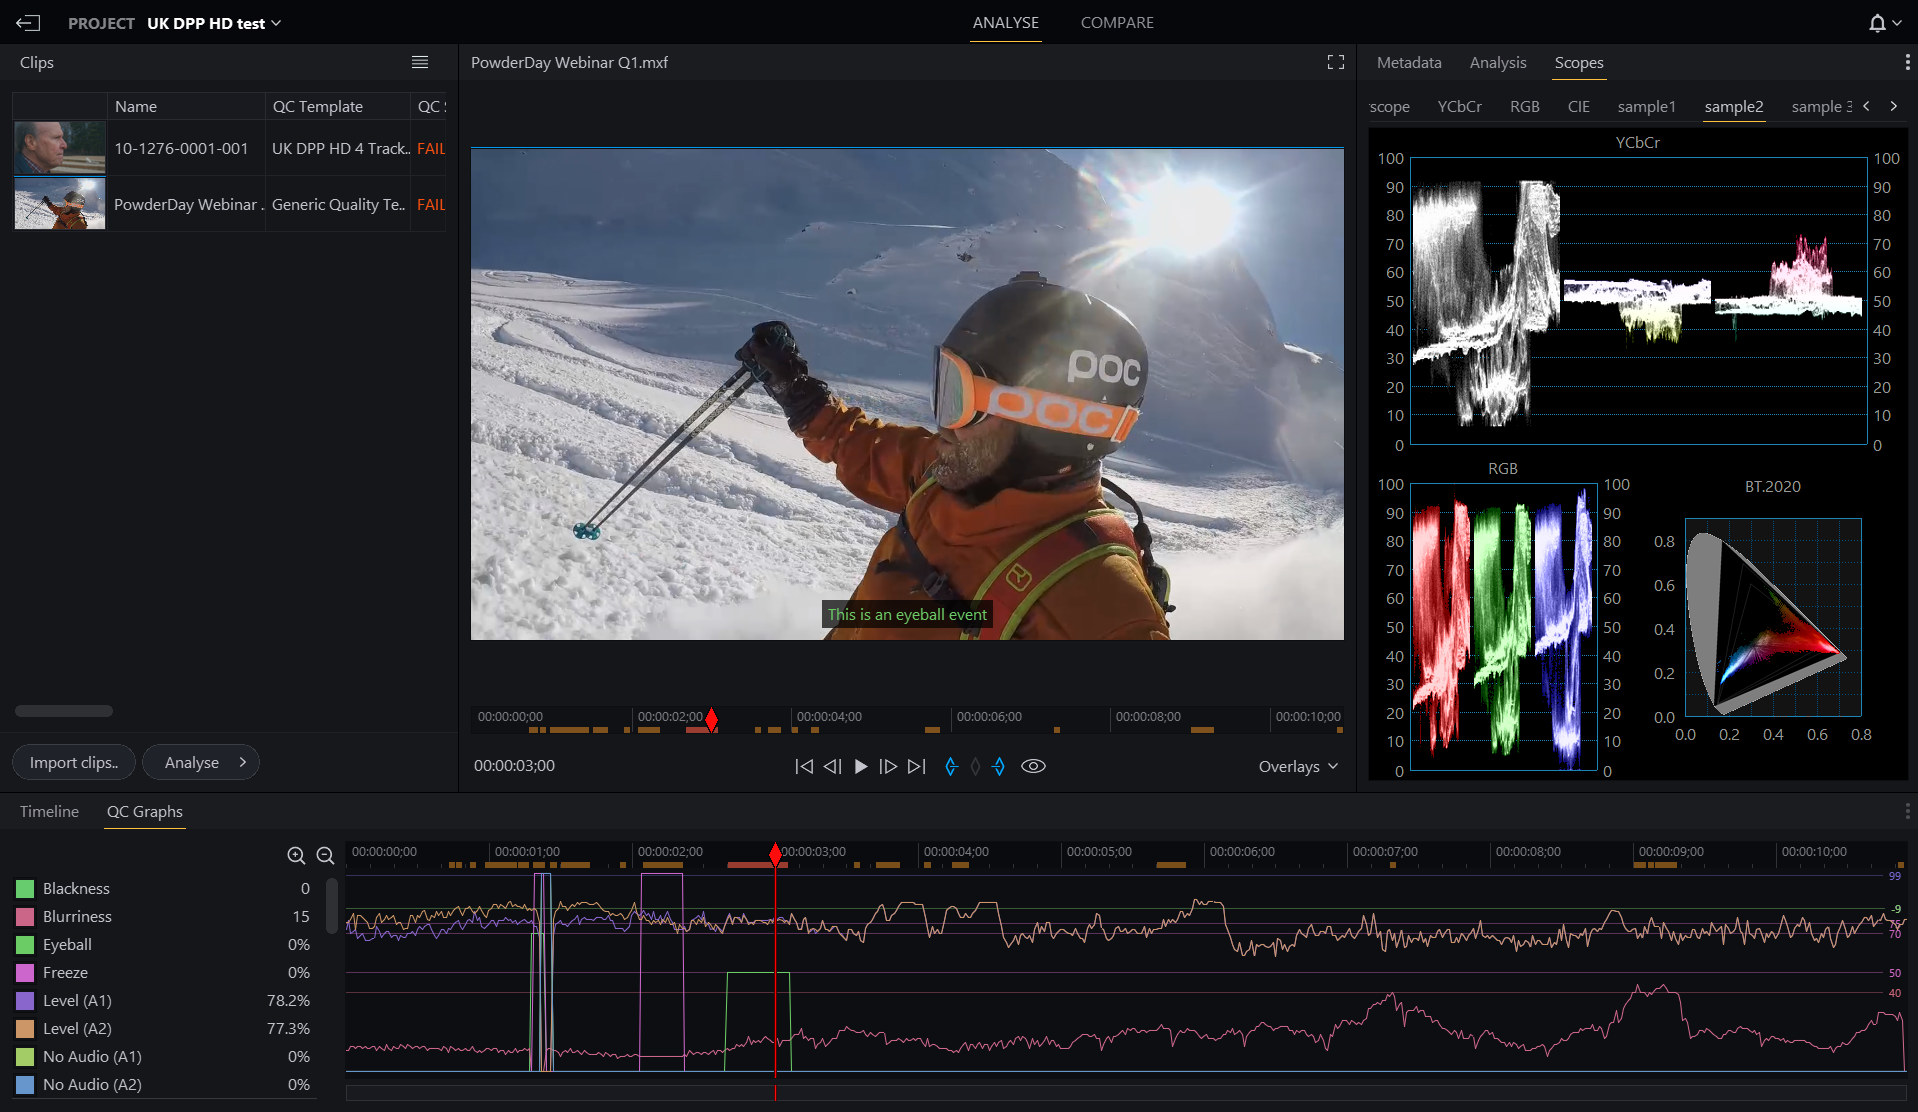Zoom out on the QC graphs
Viewport: 1918px width, 1112px height.
325,855
